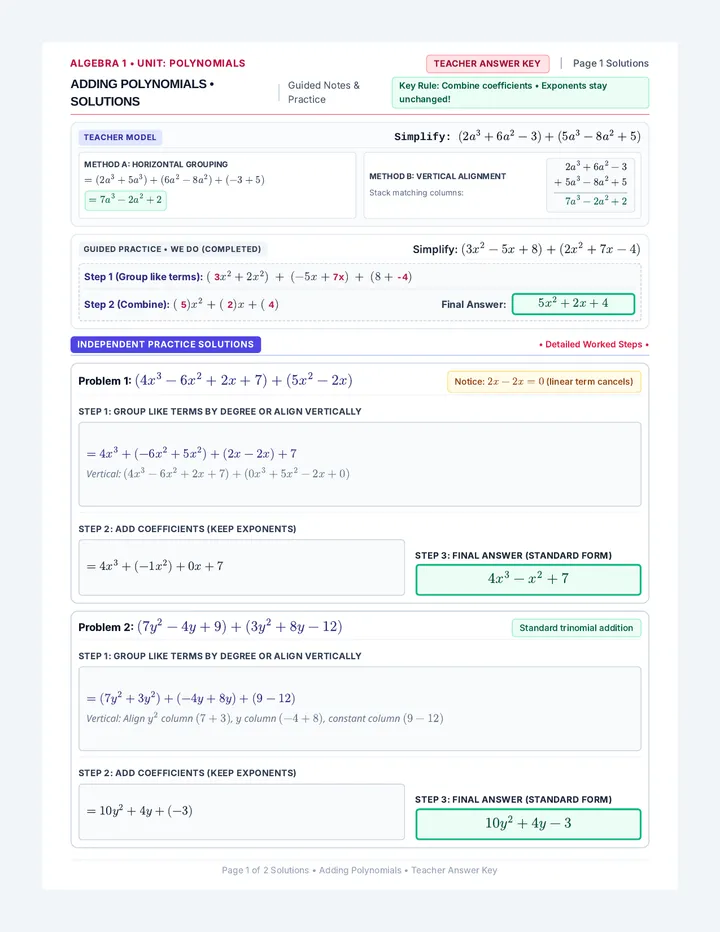
Task: Click the TEACHER MODEL tag
Action: click(x=120, y=137)
